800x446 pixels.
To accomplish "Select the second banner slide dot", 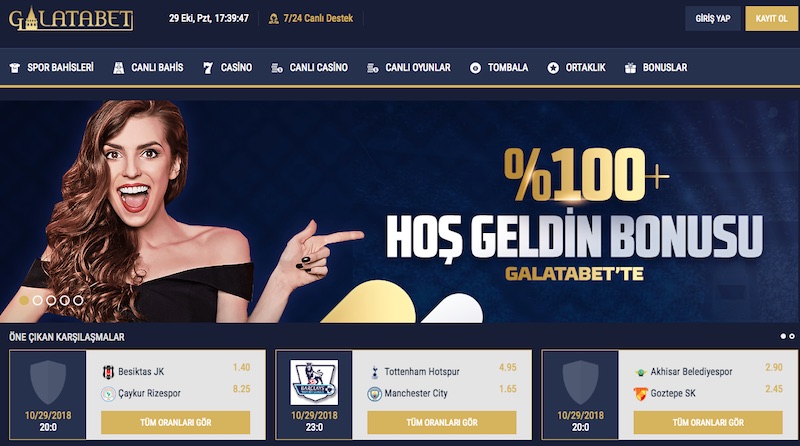I will click(37, 301).
